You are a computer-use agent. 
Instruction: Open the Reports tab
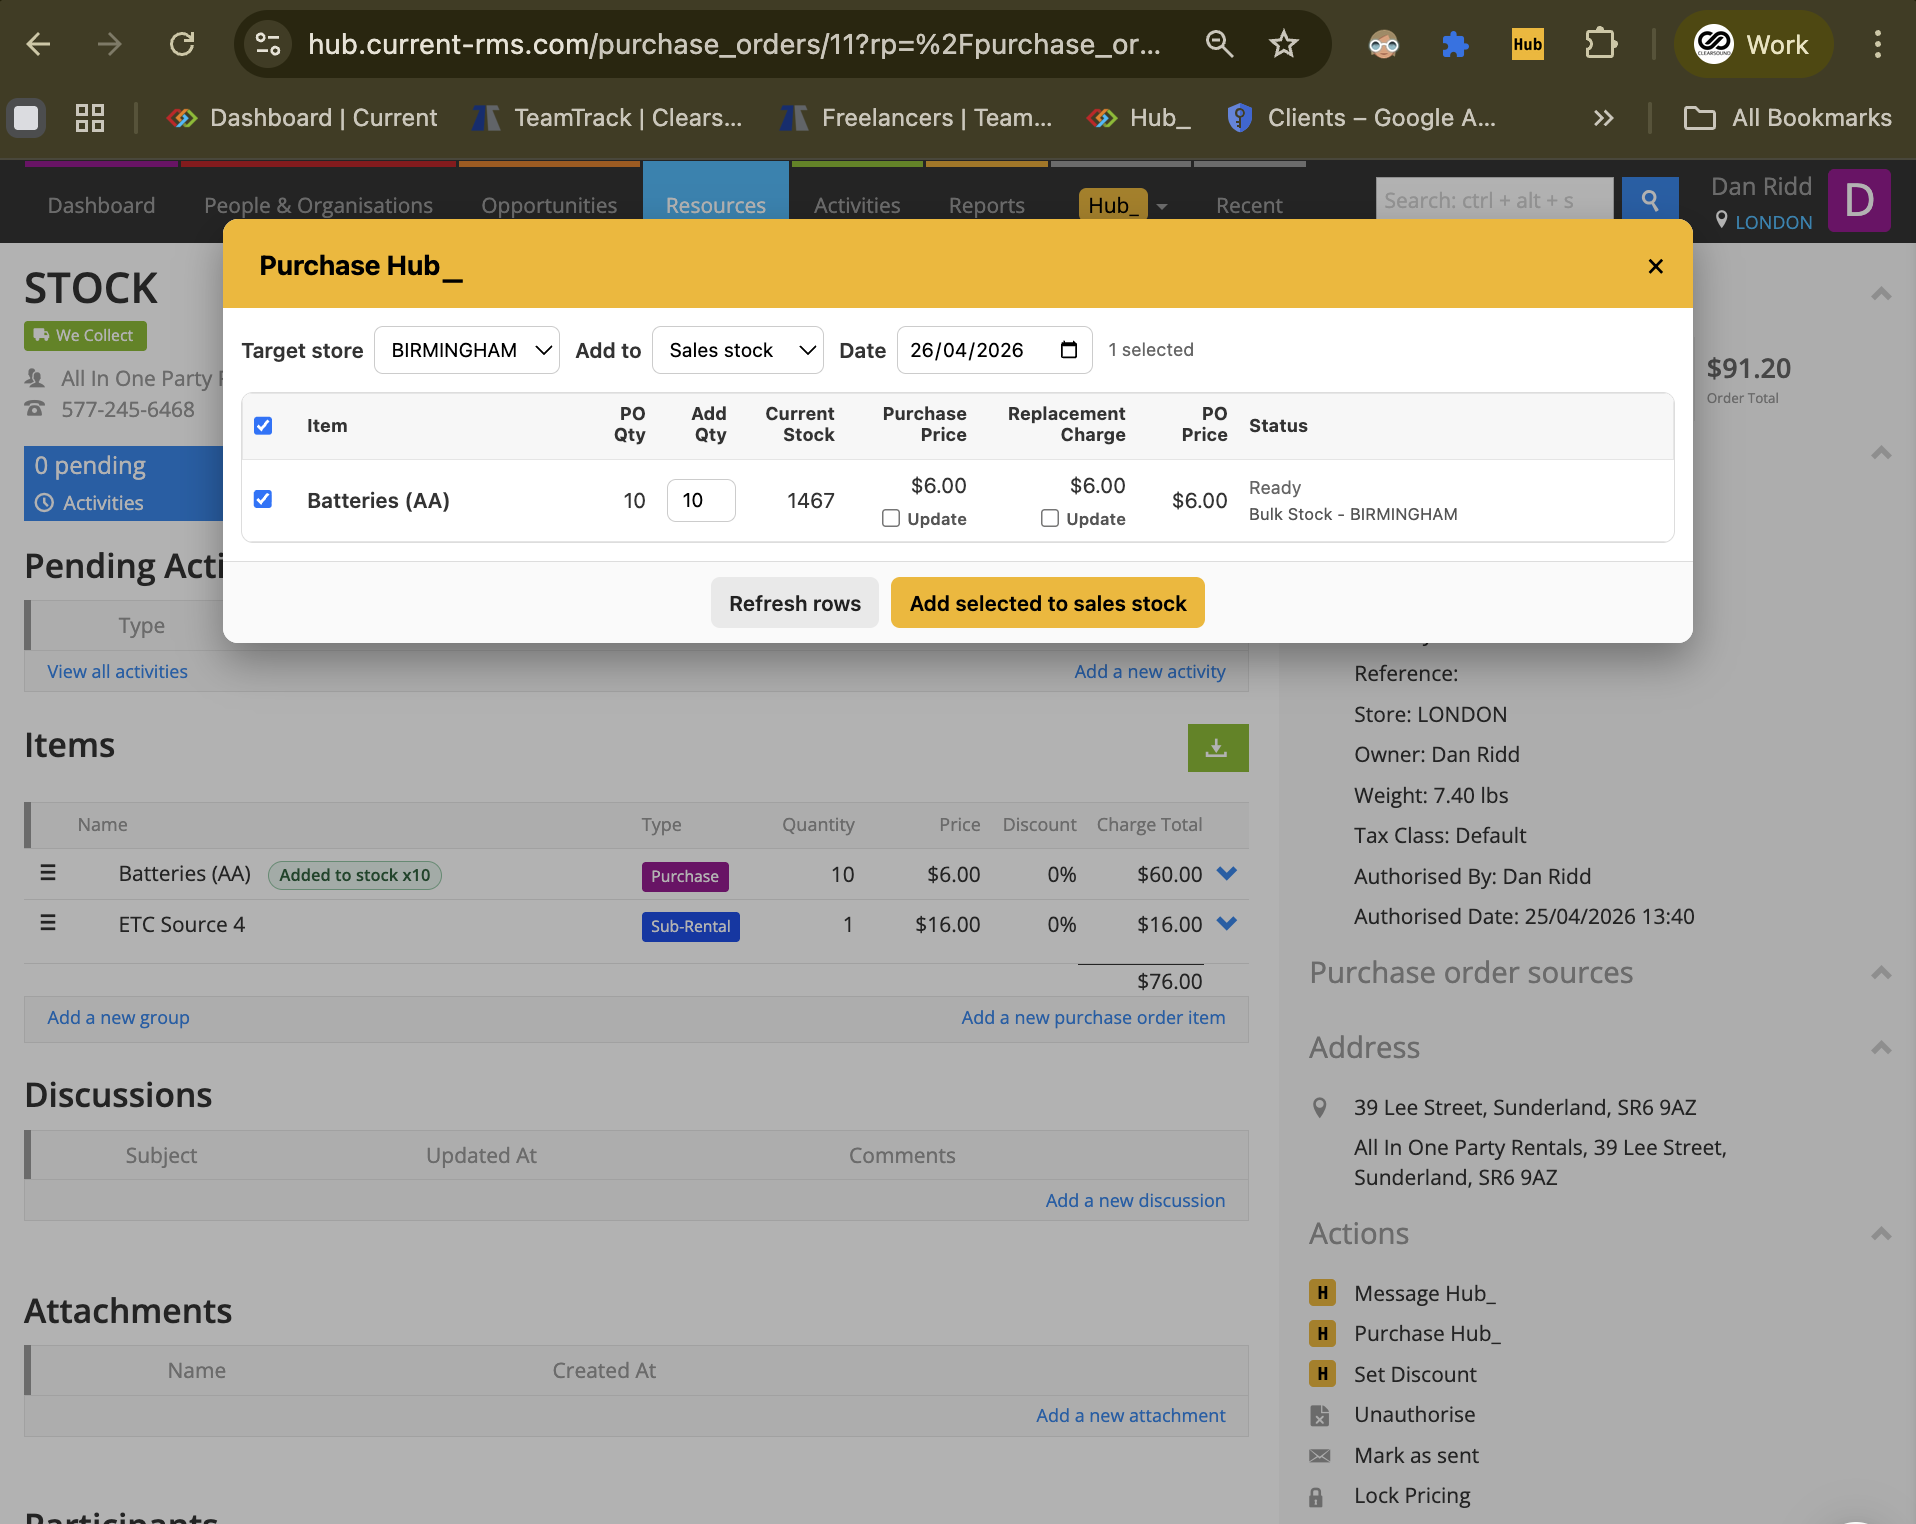point(986,205)
